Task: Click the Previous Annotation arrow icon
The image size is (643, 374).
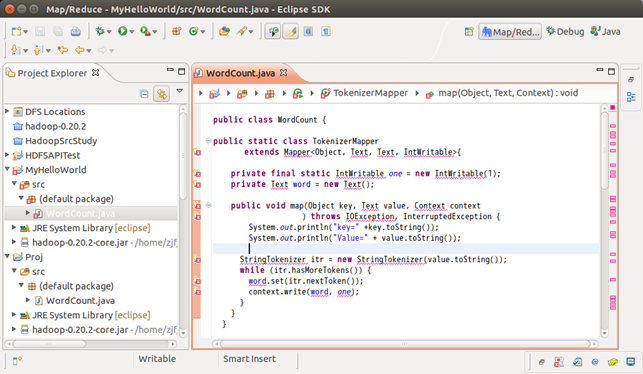Action: 38,50
